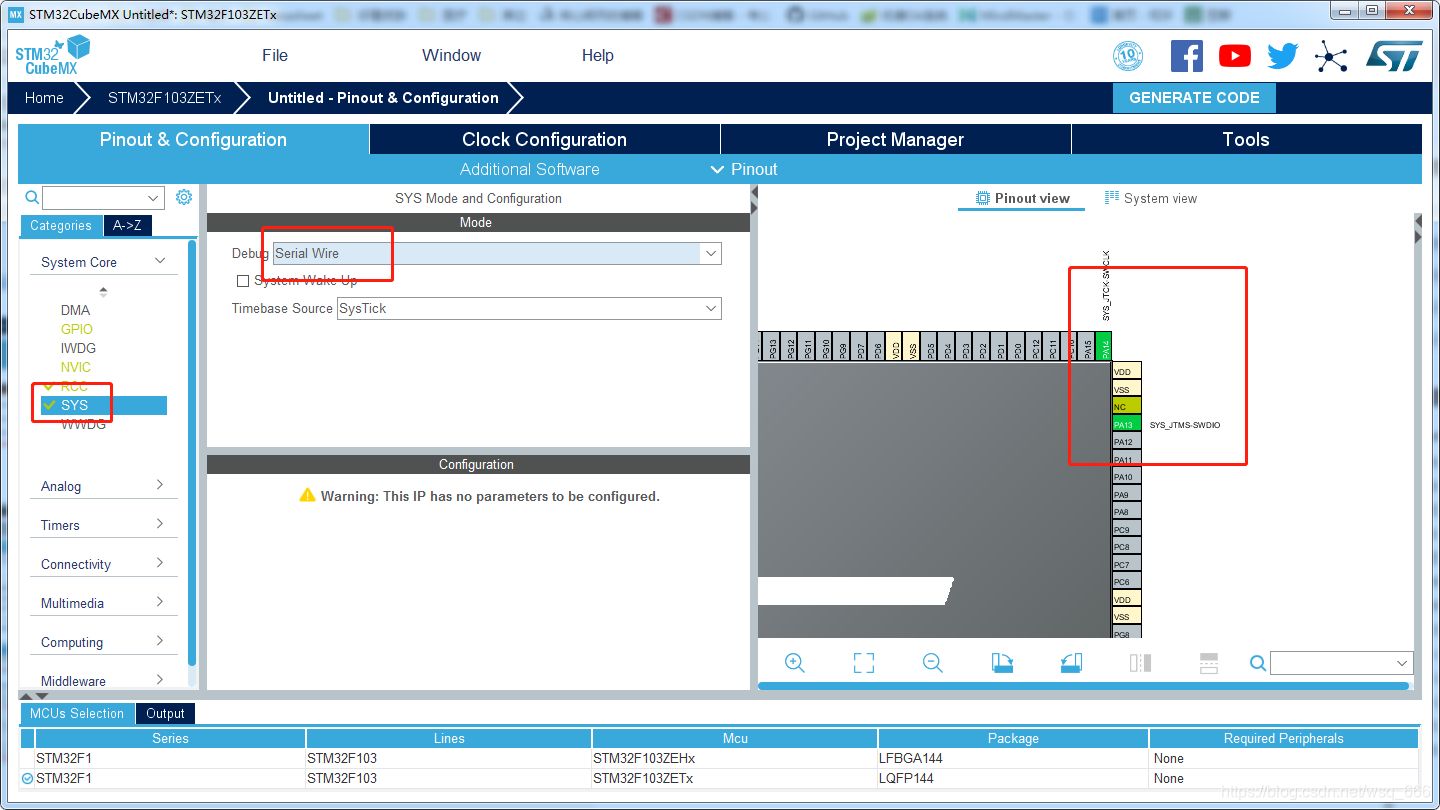Open the Facebook icon link

pos(1186,56)
